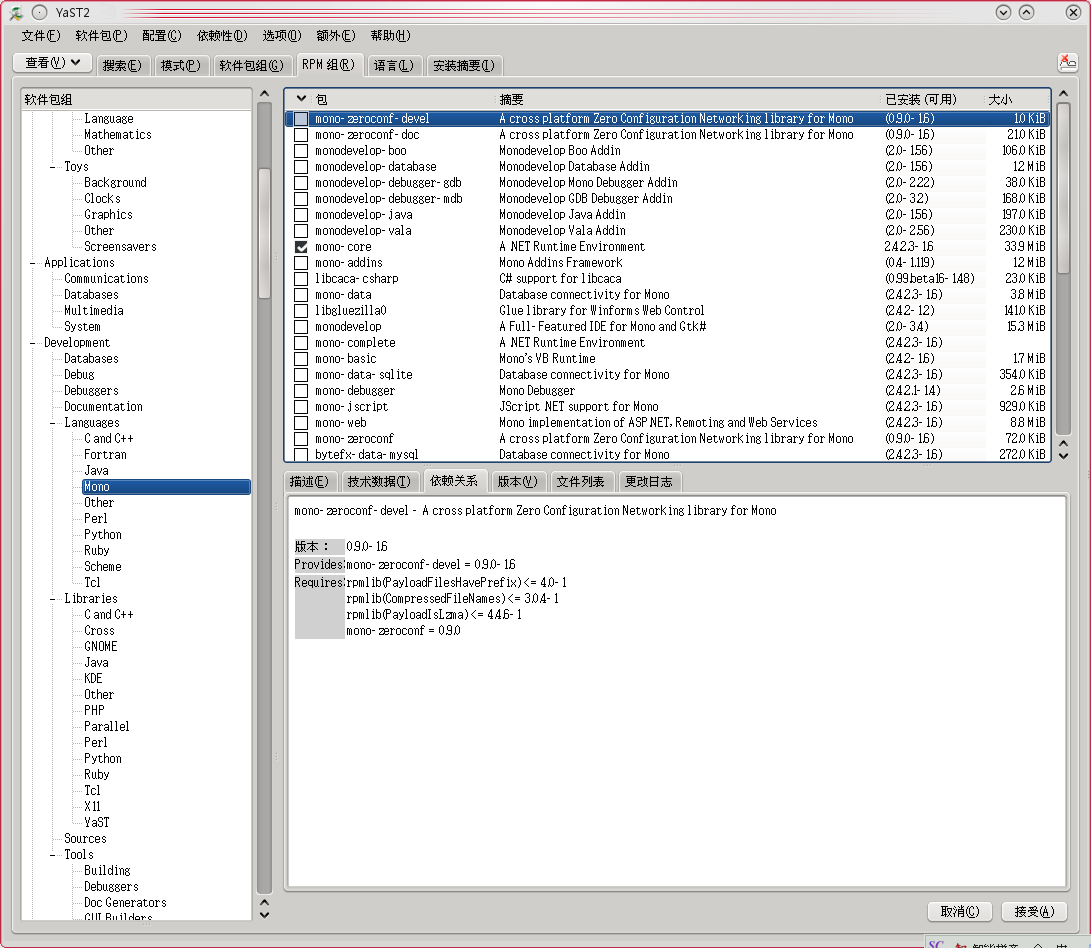Collapse the Tools tree group
This screenshot has height=948, width=1091.
[x=53, y=855]
